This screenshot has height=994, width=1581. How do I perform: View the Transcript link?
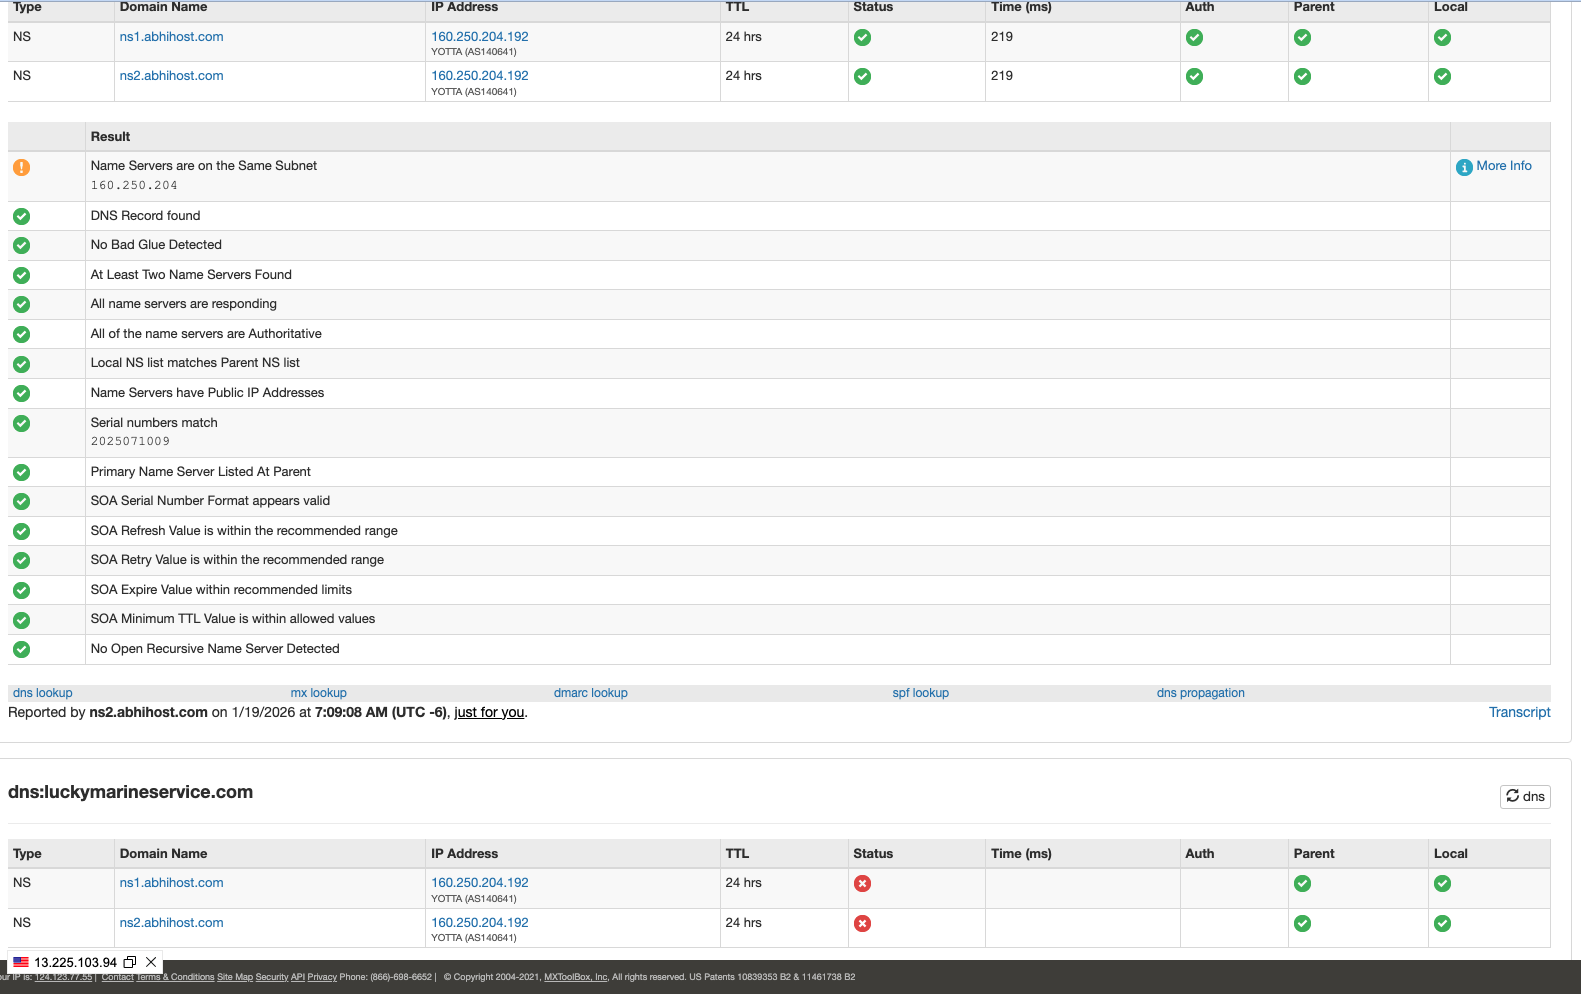pyautogui.click(x=1519, y=712)
